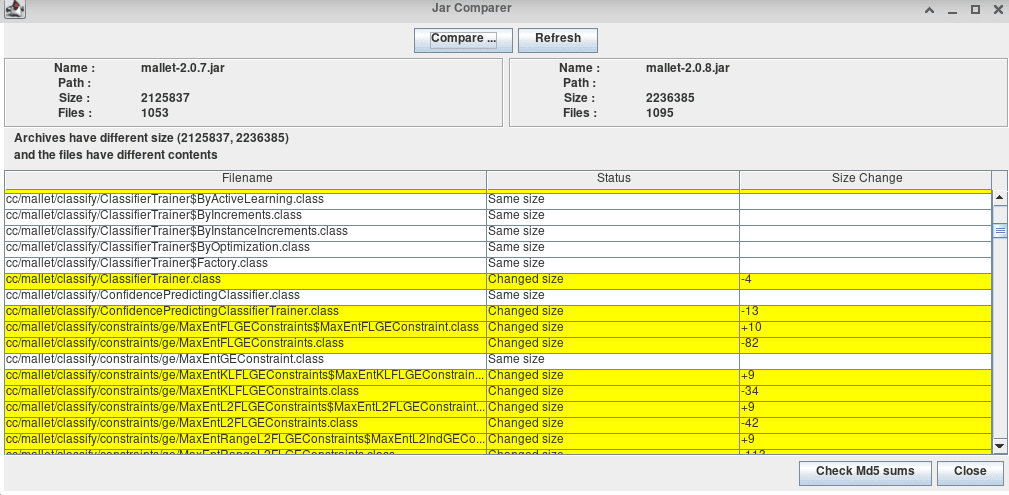Grab the vertical scrollbar thumb

click(x=999, y=230)
